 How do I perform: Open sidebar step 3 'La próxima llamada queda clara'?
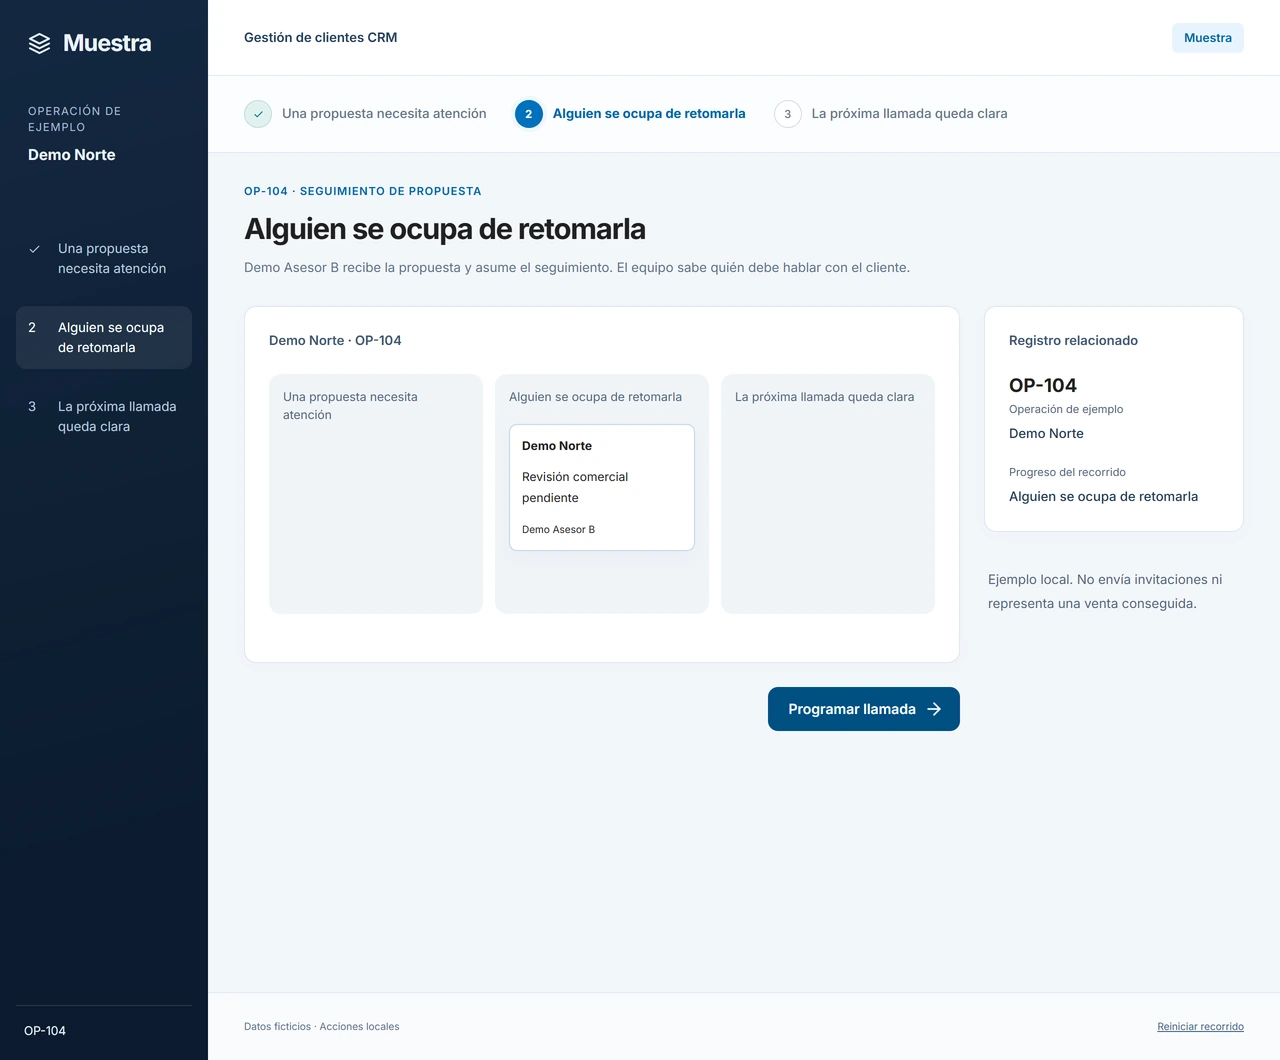point(104,416)
